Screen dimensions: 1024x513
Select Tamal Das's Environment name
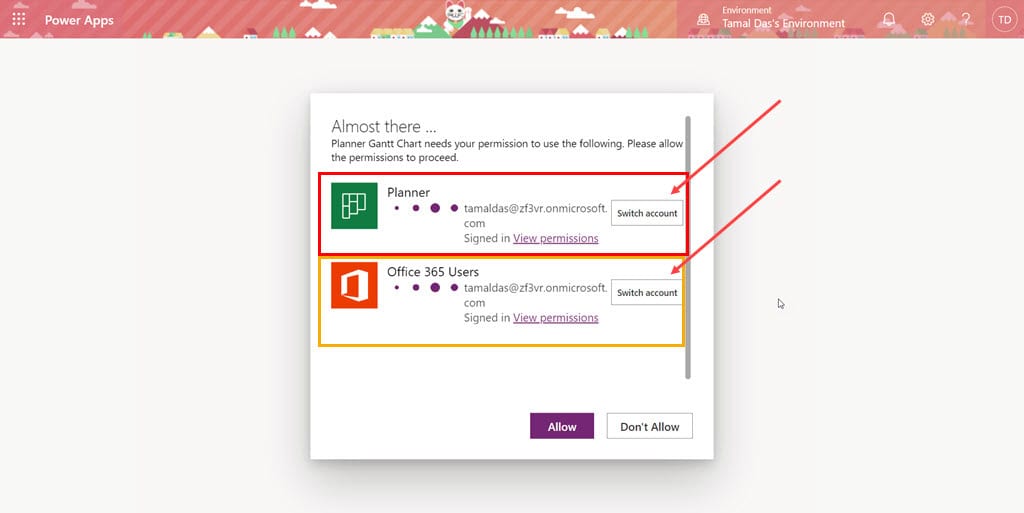point(783,23)
